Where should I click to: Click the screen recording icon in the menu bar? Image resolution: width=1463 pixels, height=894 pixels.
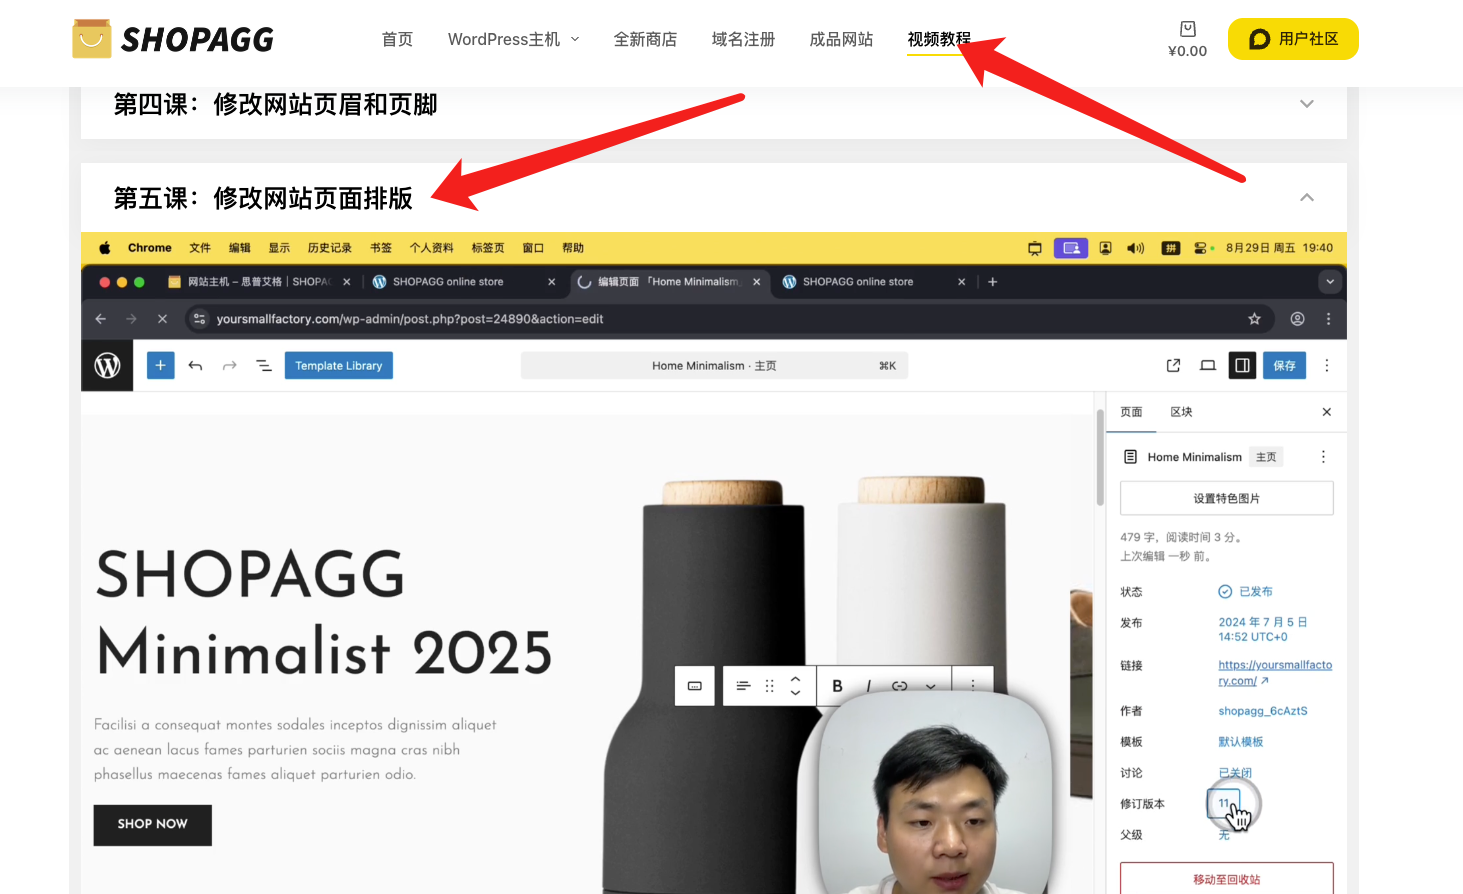(x=1071, y=248)
